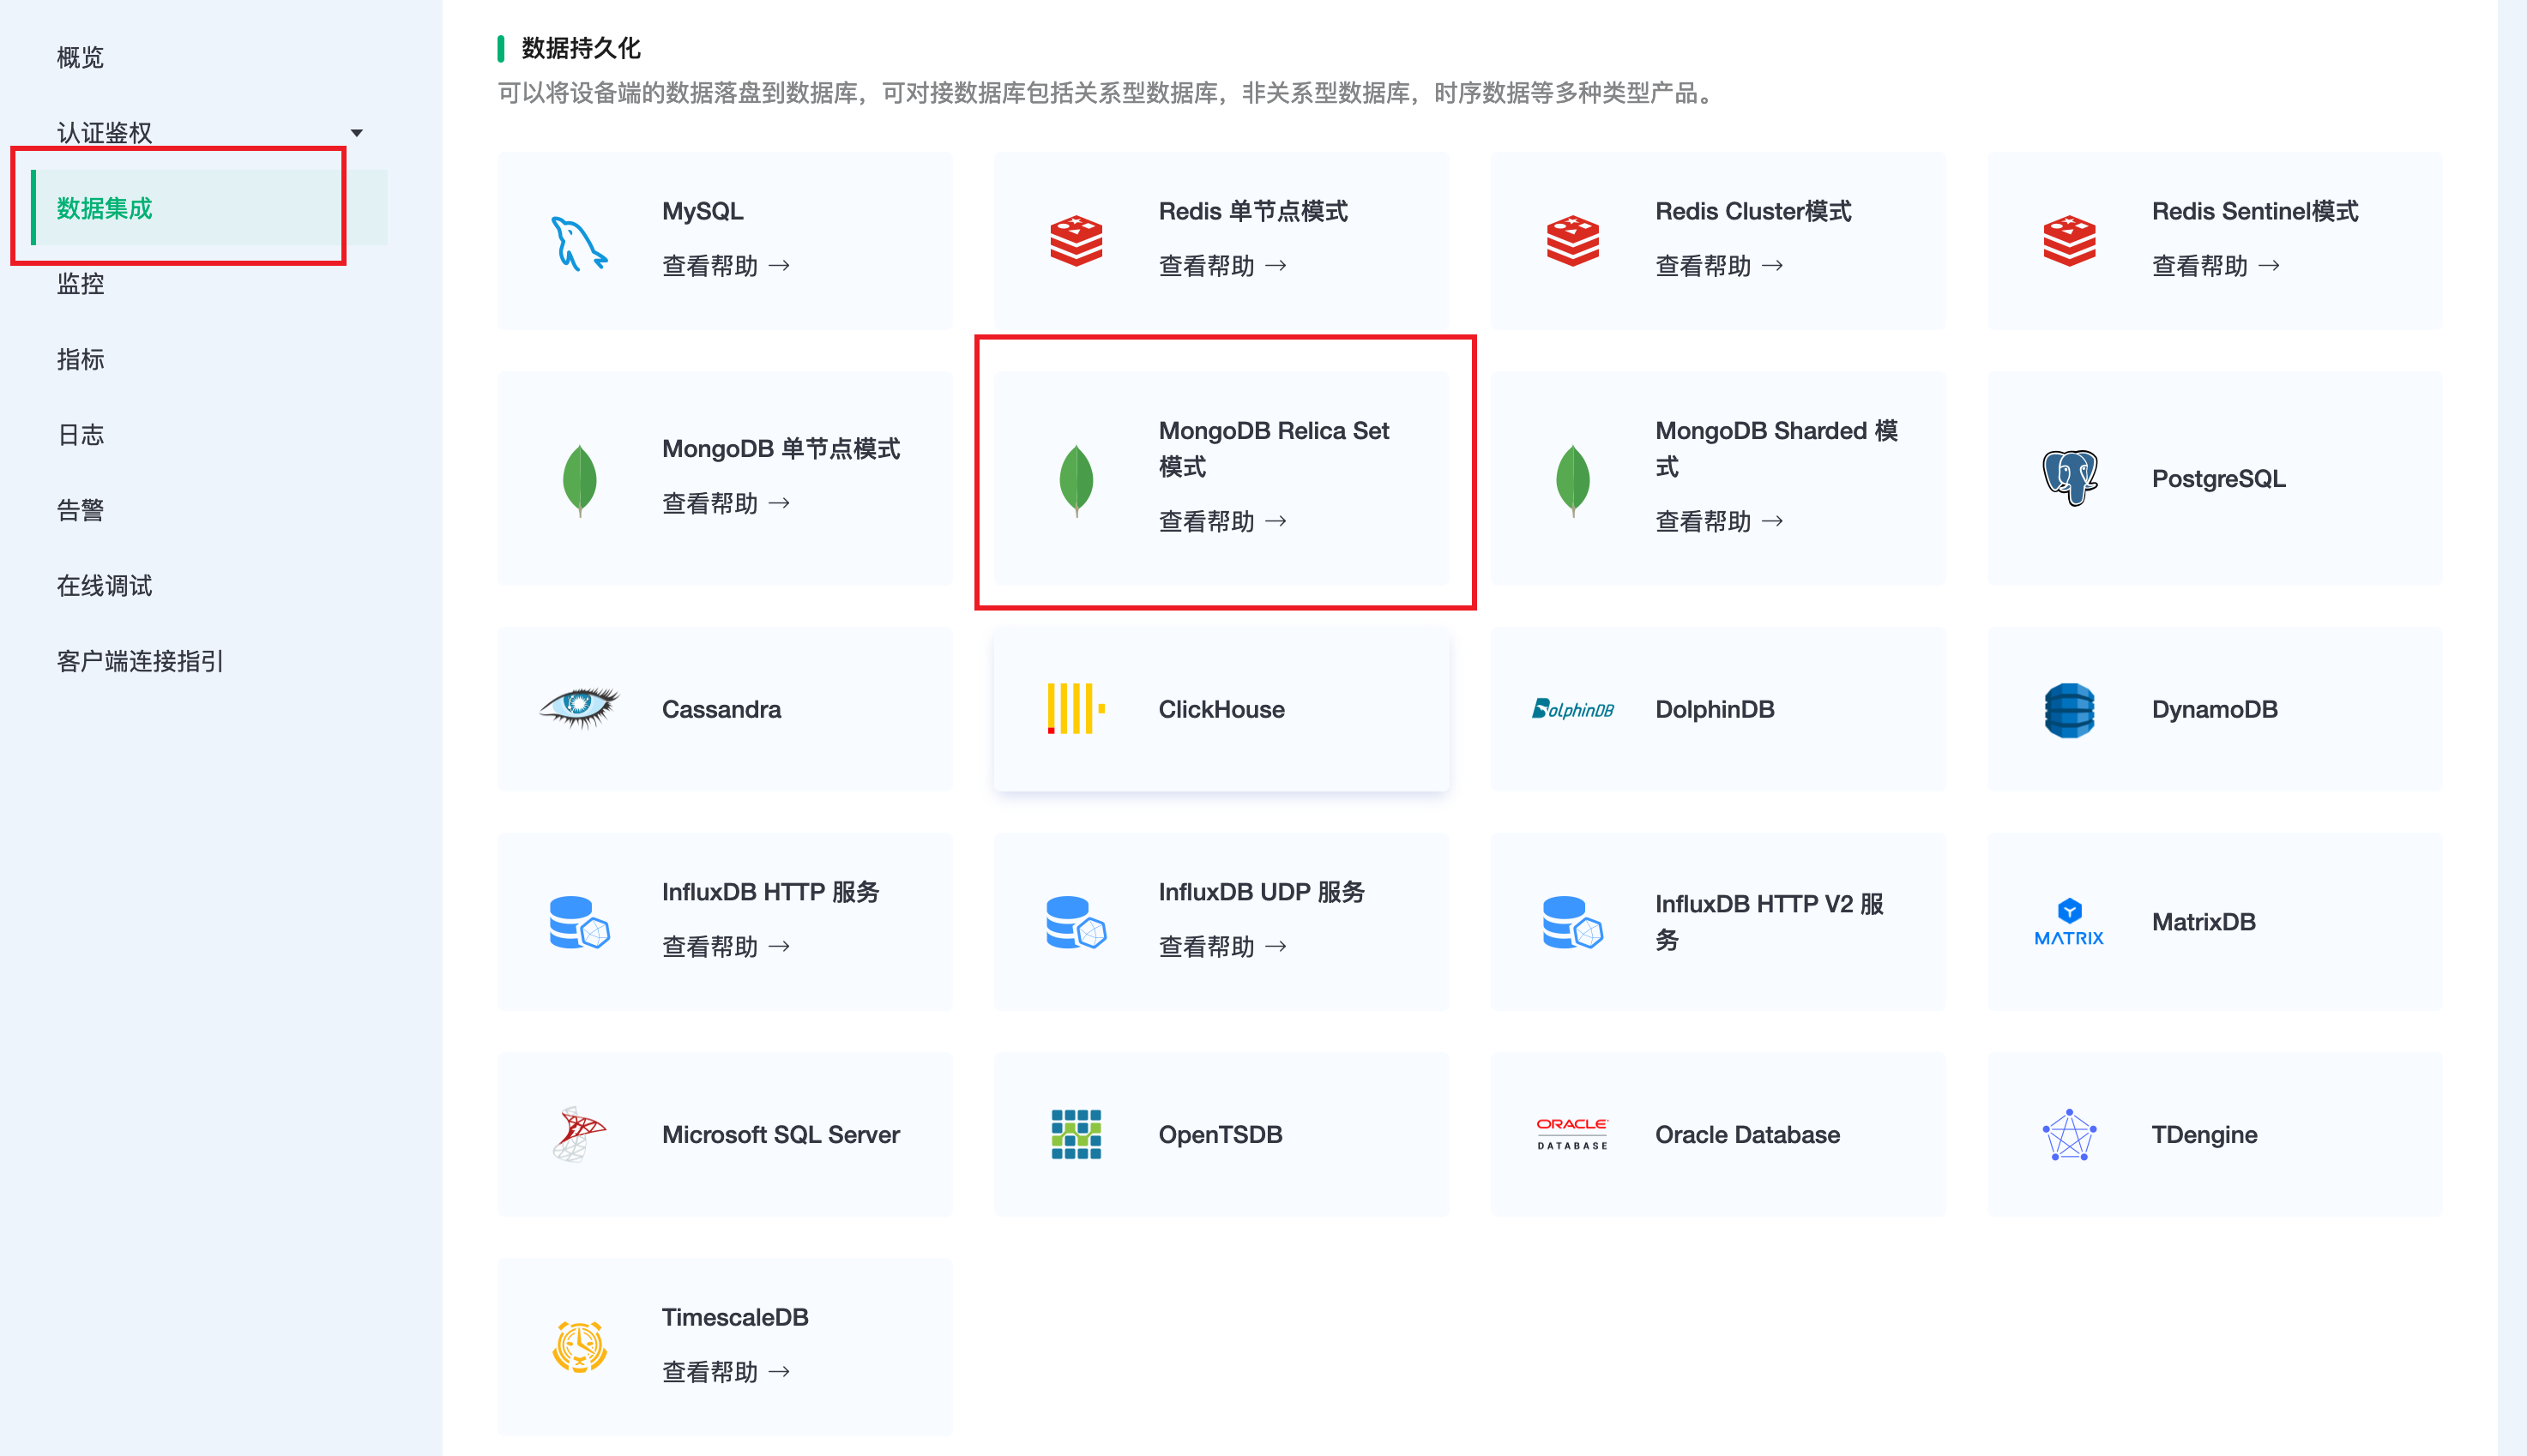The height and width of the screenshot is (1456, 2527).
Task: Select 数据集成 in the sidebar
Action: [x=105, y=208]
